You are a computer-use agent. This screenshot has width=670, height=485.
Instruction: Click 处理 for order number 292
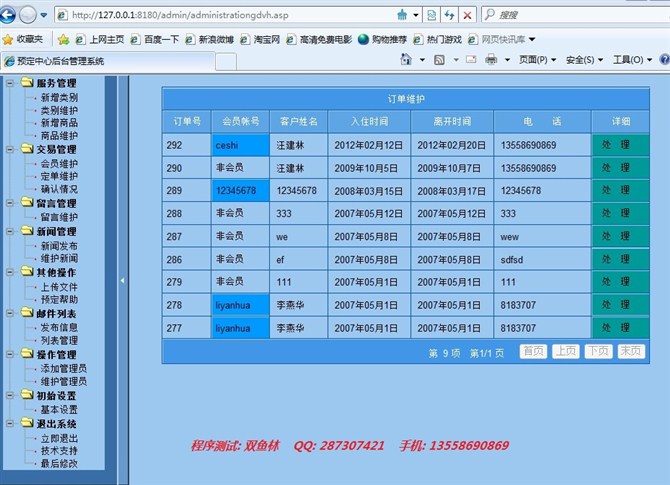tap(616, 144)
